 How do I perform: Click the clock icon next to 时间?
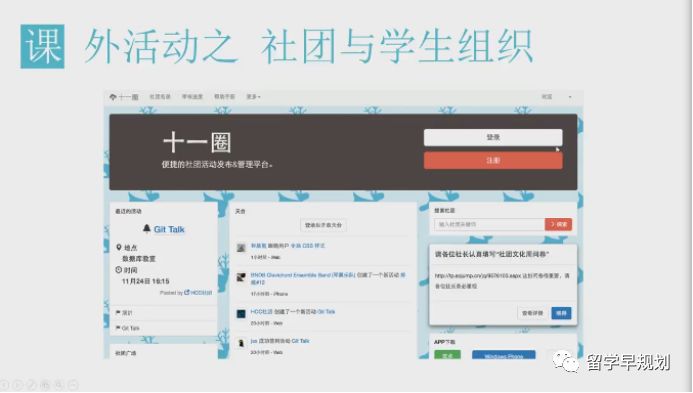pyautogui.click(x=118, y=270)
